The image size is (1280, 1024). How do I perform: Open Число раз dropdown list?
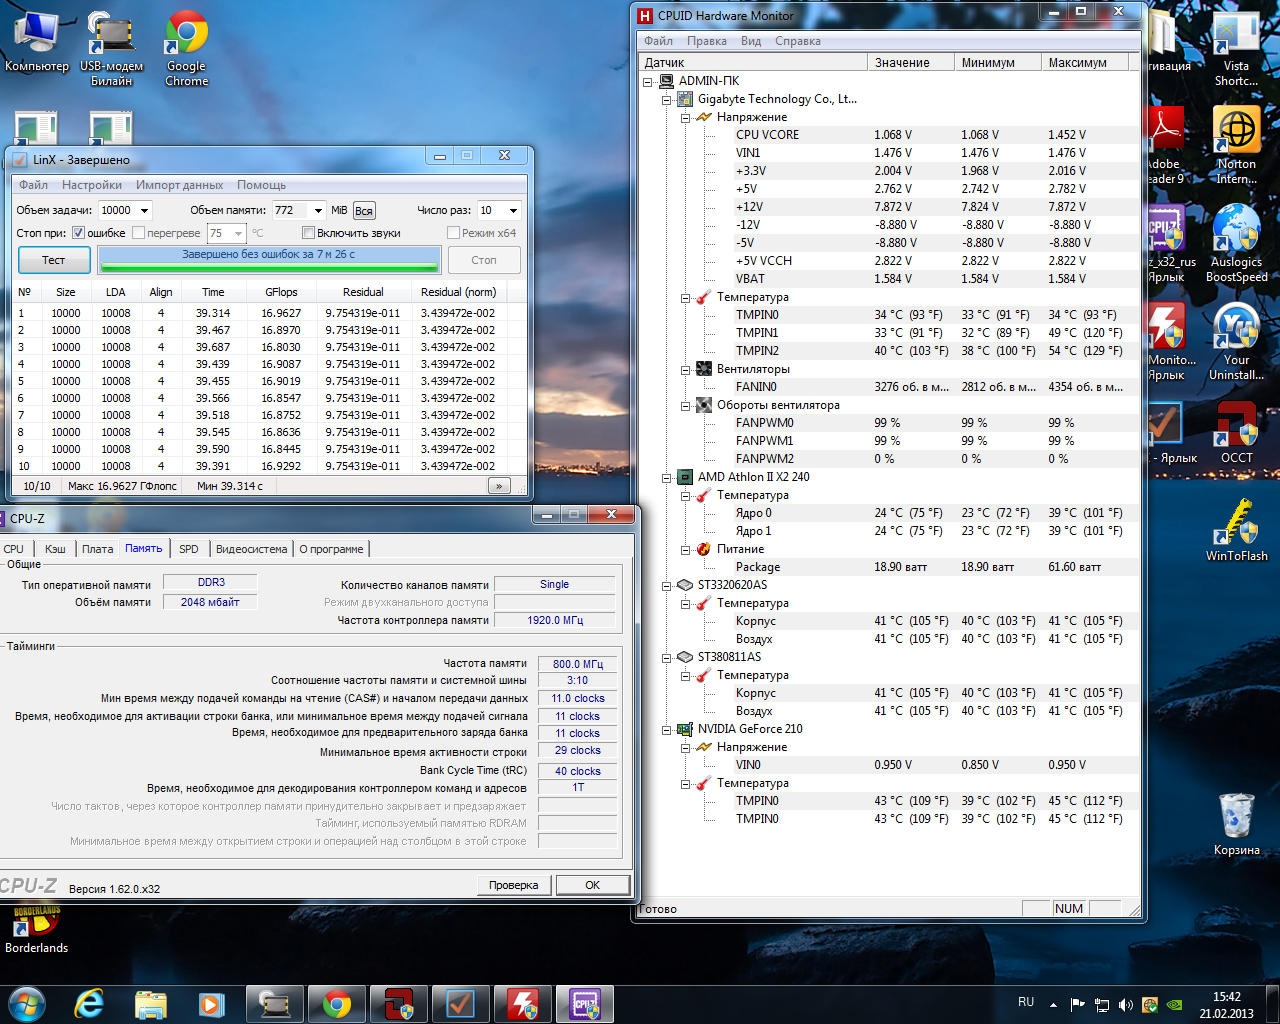pyautogui.click(x=513, y=210)
